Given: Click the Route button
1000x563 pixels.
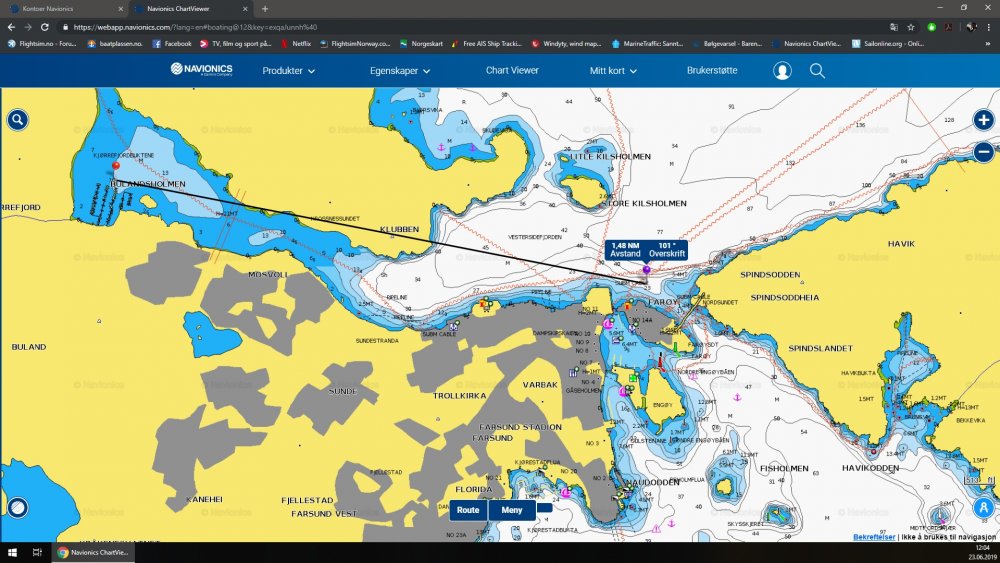Looking at the screenshot, I should (468, 510).
